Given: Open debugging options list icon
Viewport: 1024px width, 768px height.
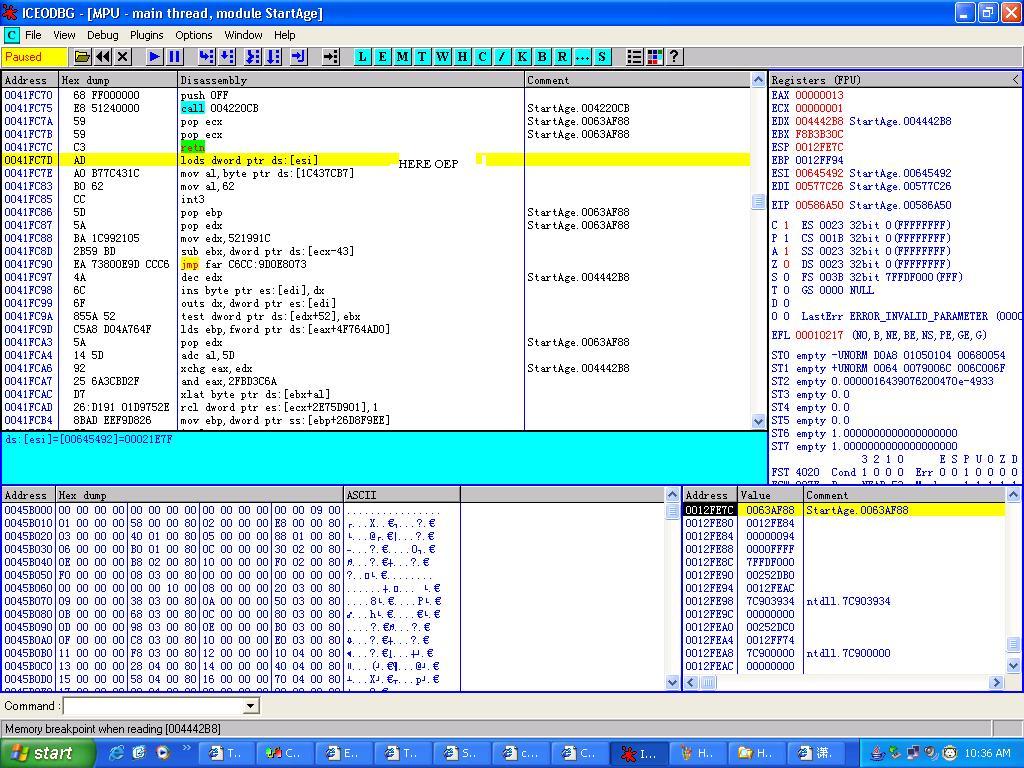Looking at the screenshot, I should tap(634, 57).
